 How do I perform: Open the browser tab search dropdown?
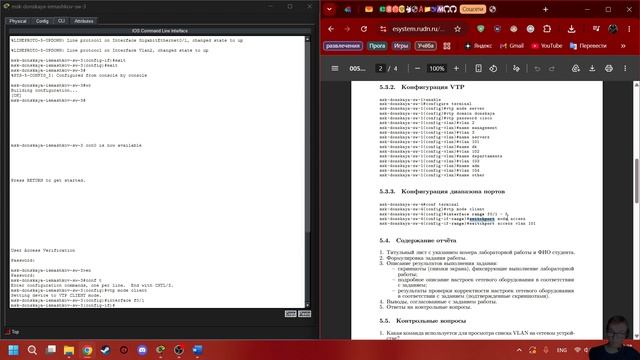point(329,9)
